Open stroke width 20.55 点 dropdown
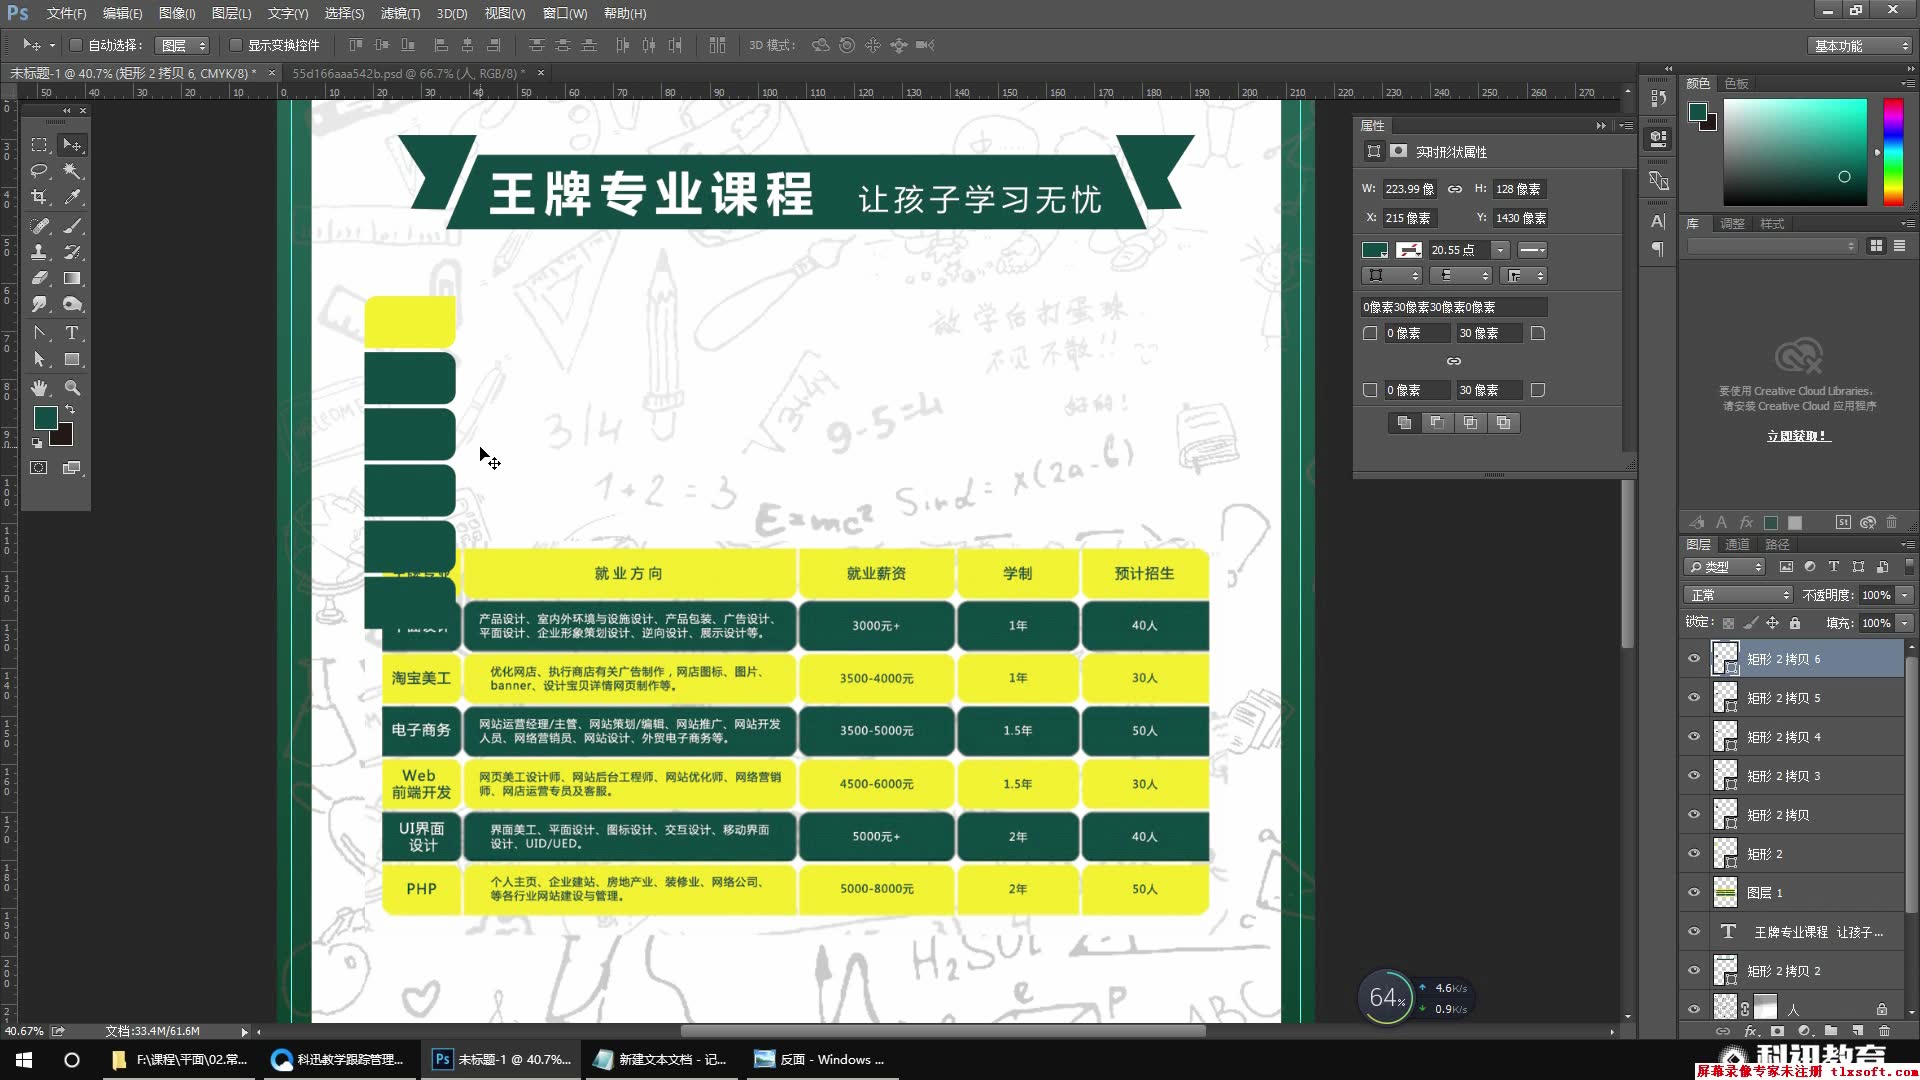 (x=1500, y=250)
